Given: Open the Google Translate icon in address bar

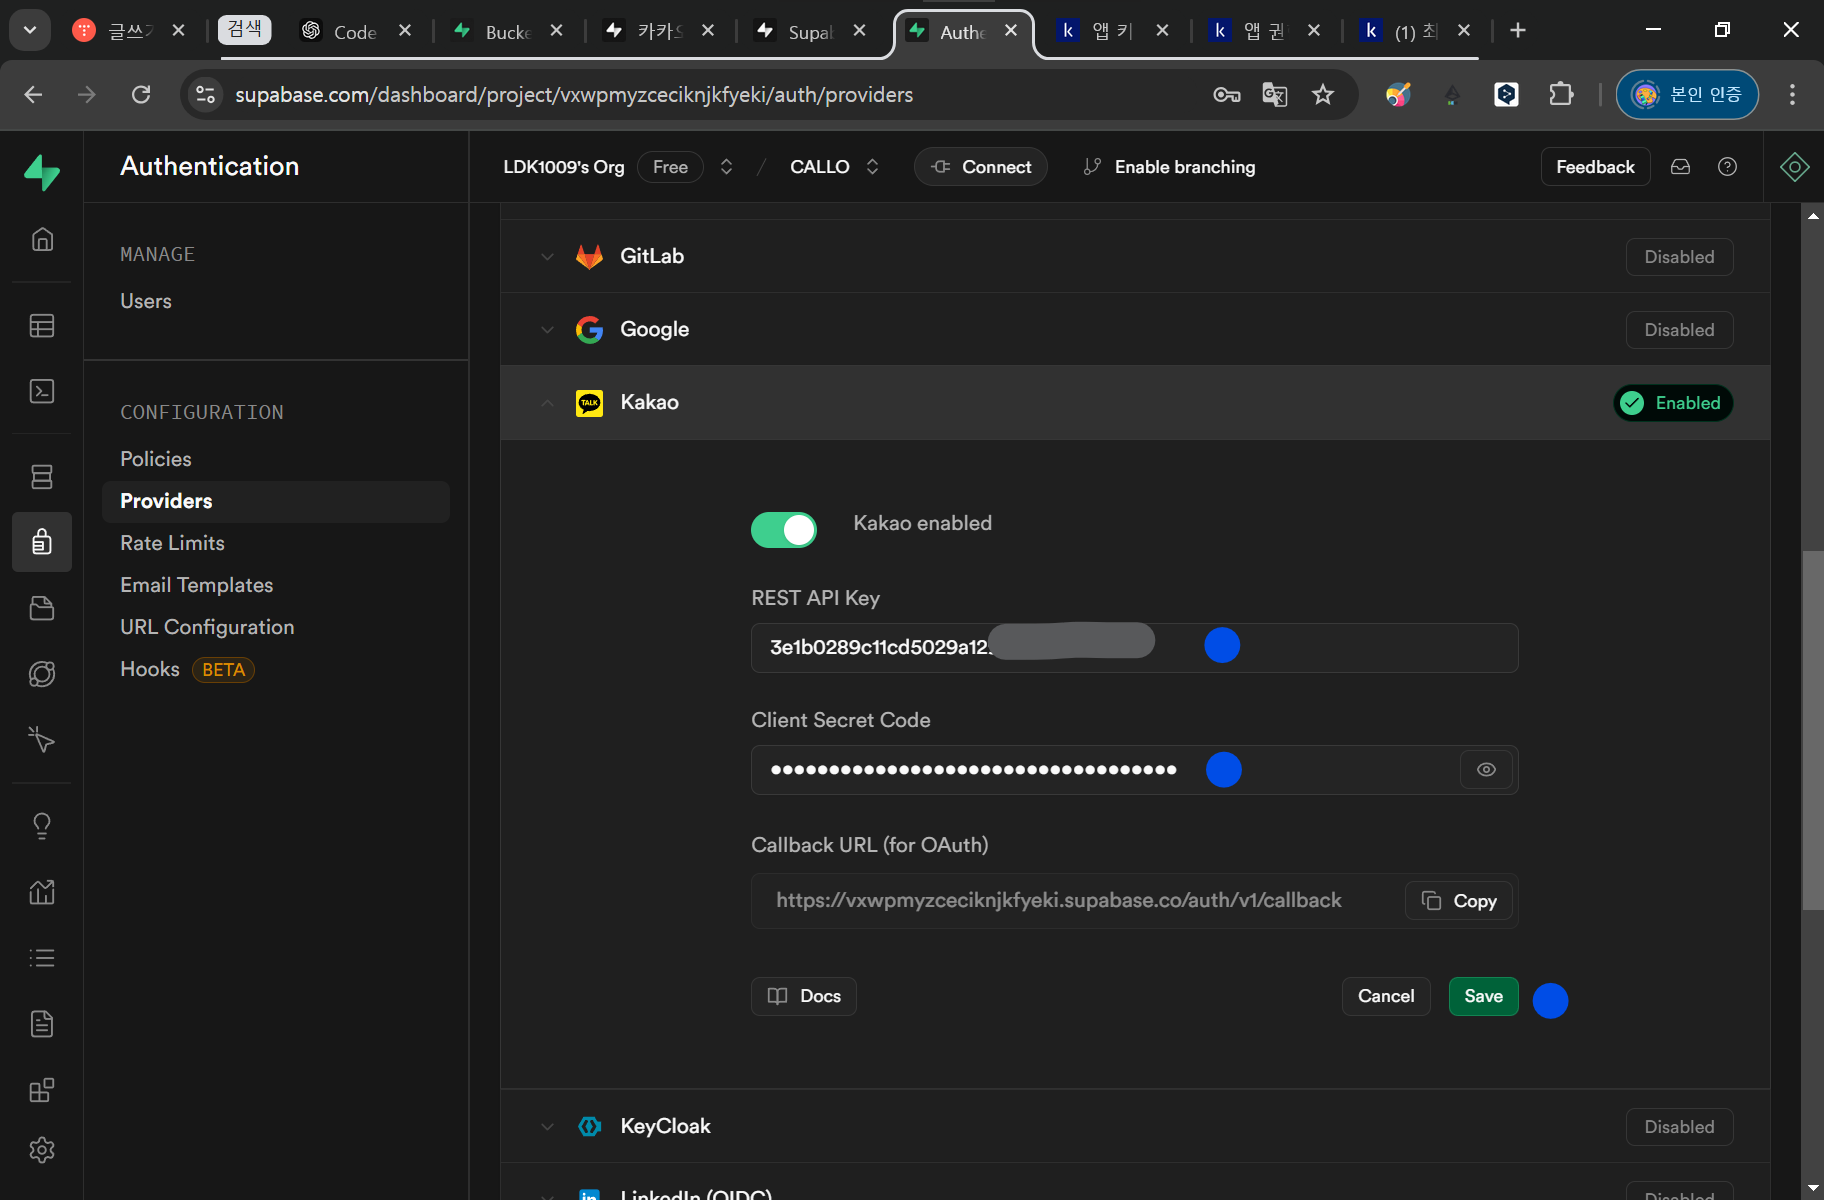Looking at the screenshot, I should click(x=1275, y=94).
